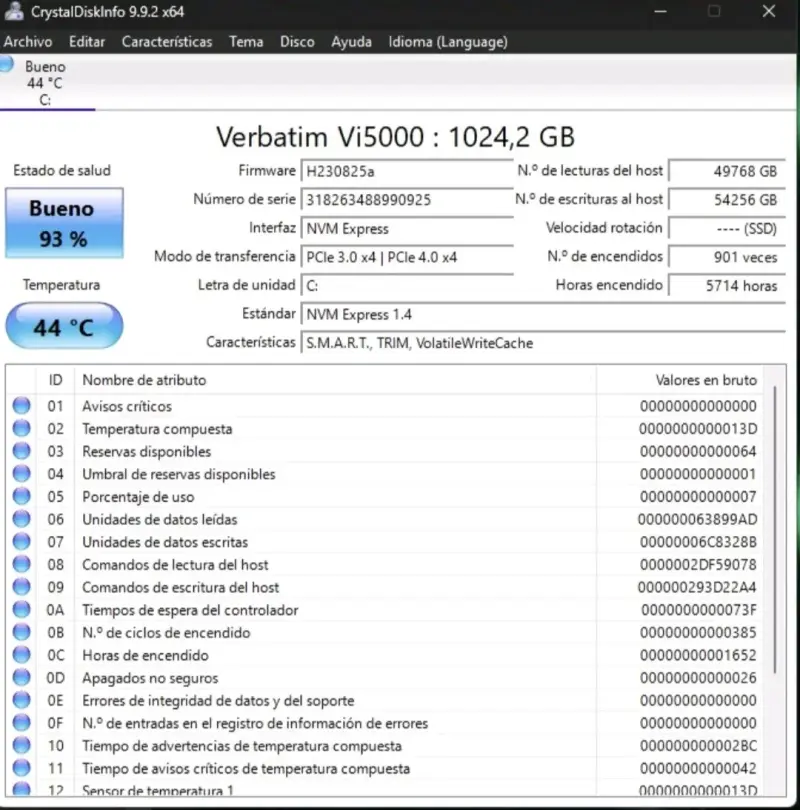The width and height of the screenshot is (800, 810).
Task: Click status icon for Comandos de lectura del host
Action: pyautogui.click(x=22, y=564)
